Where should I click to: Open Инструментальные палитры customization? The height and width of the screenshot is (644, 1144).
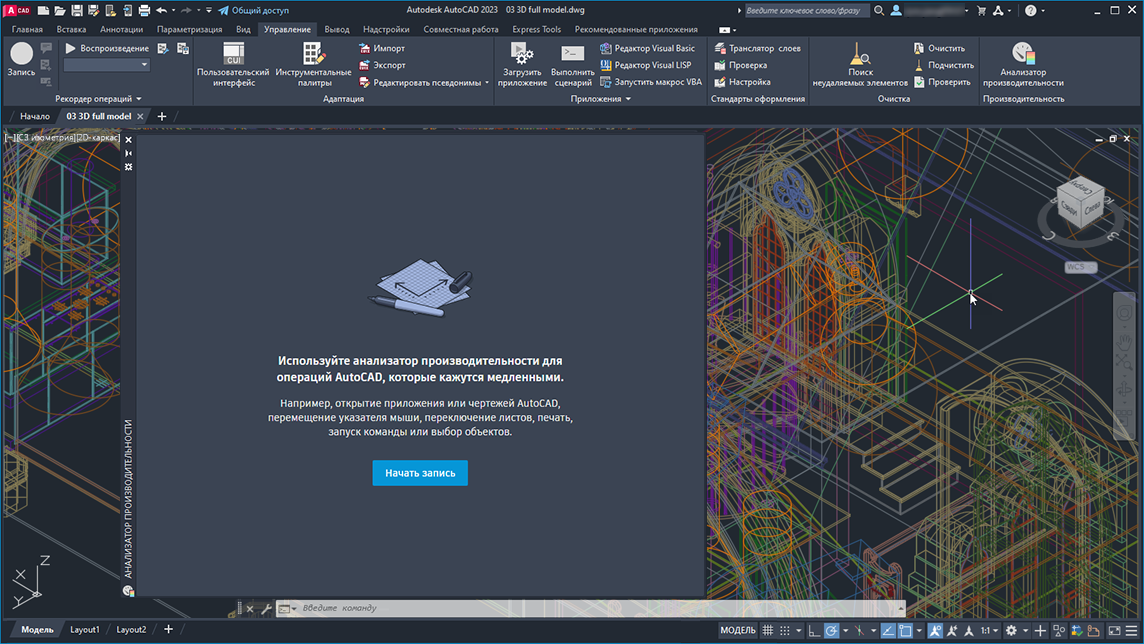tap(313, 64)
